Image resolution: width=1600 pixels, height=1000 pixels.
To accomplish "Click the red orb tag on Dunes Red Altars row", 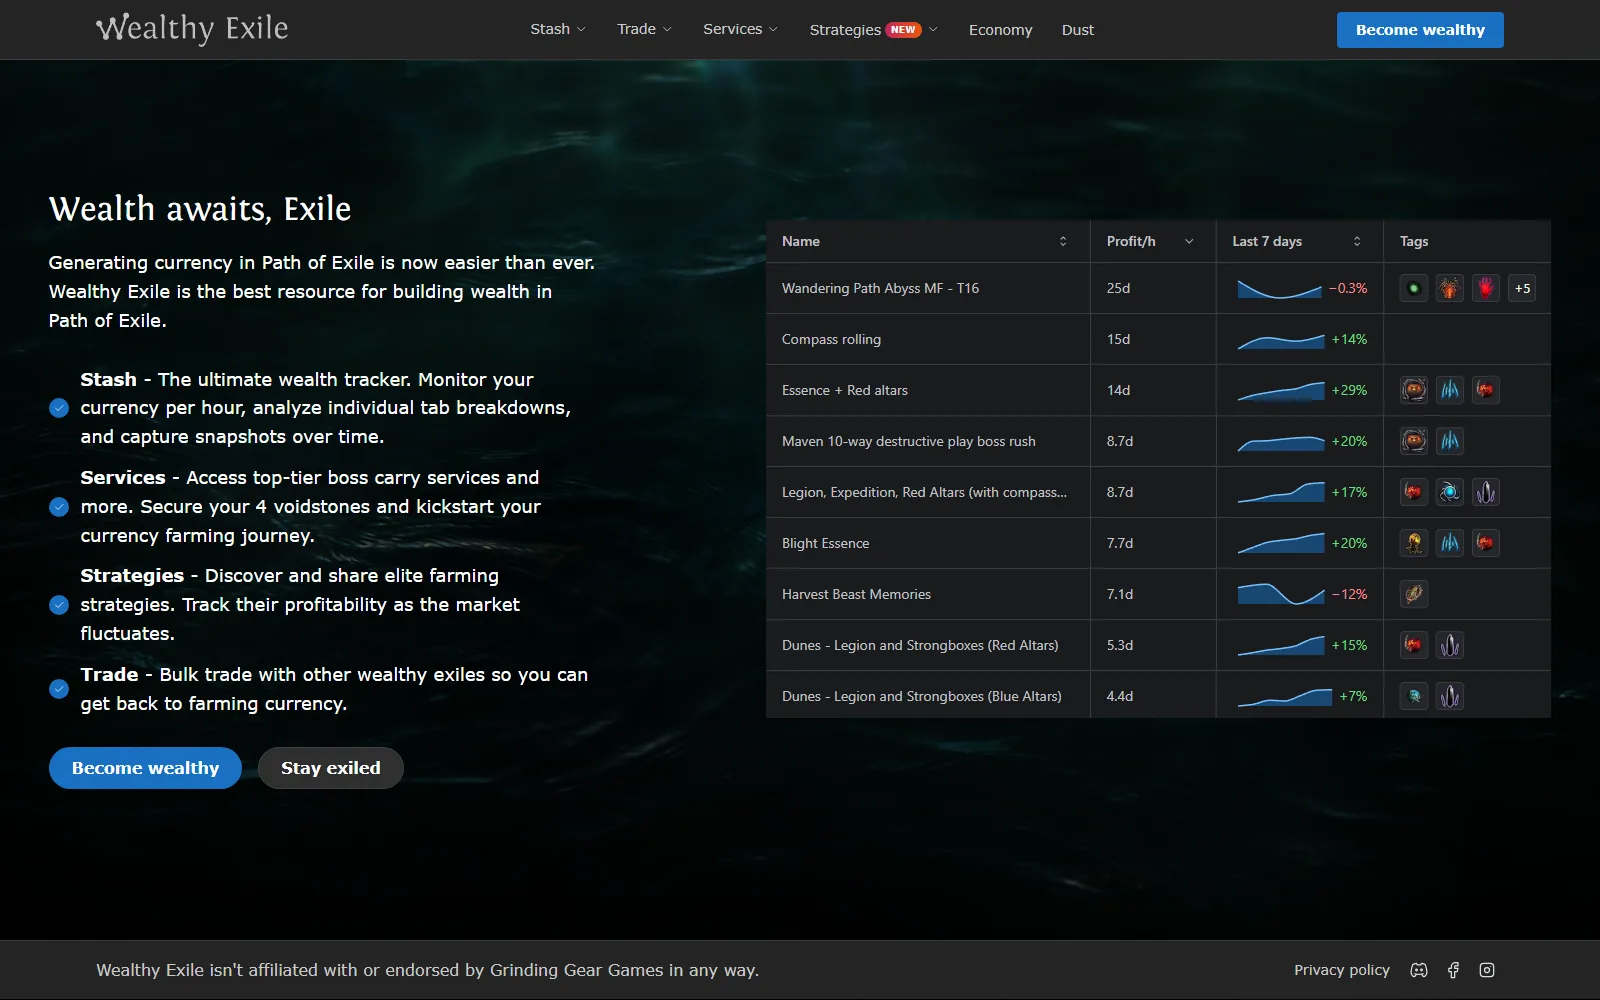I will click(x=1414, y=645).
